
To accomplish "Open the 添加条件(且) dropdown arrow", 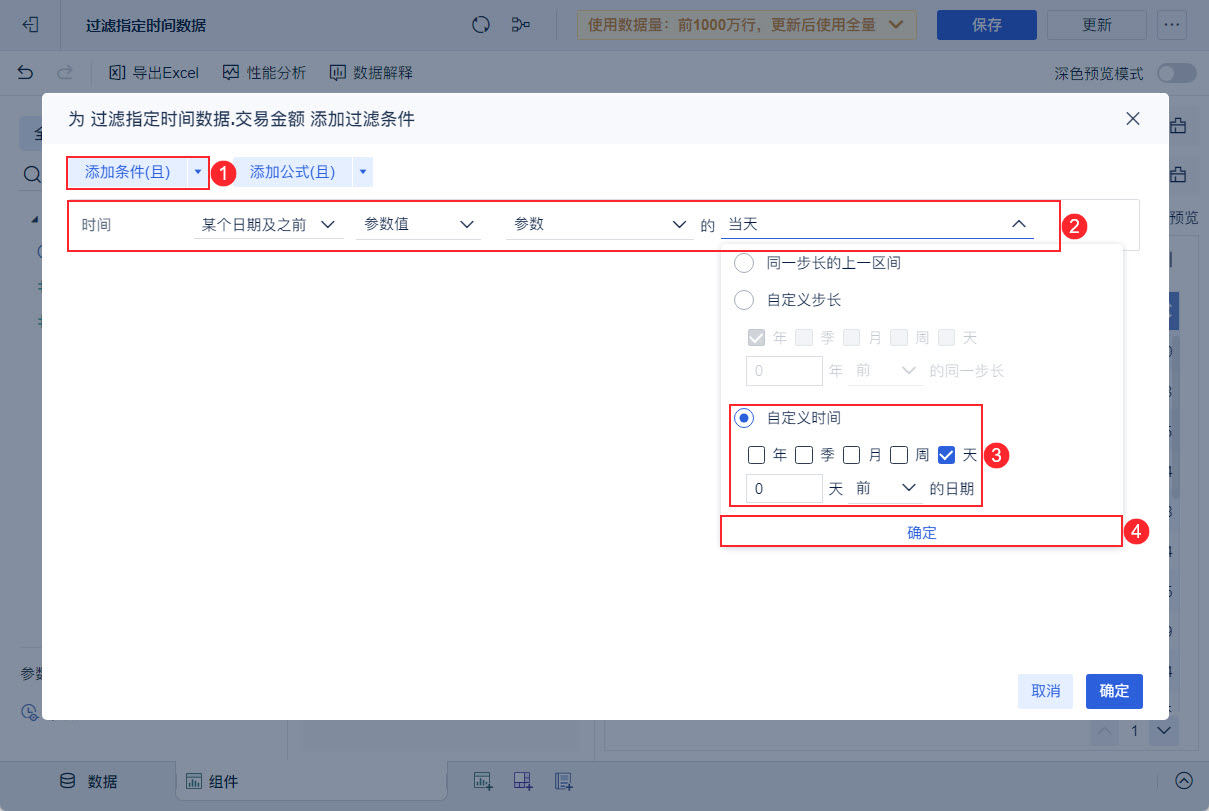I will (x=198, y=172).
